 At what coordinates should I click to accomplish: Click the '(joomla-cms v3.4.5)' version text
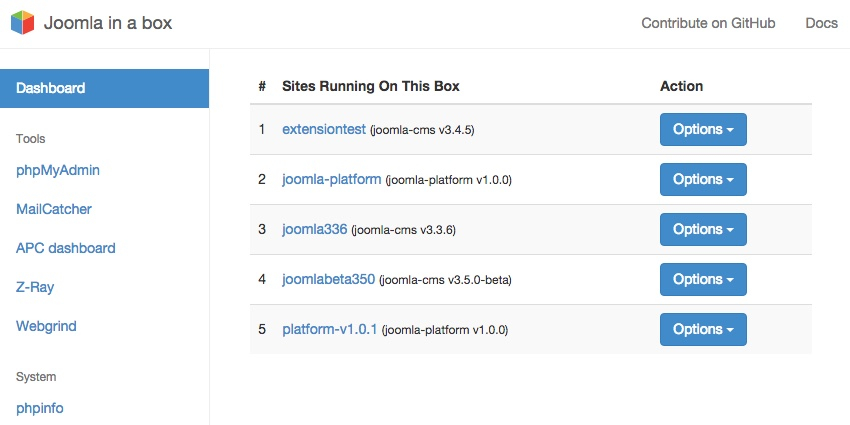coord(422,131)
